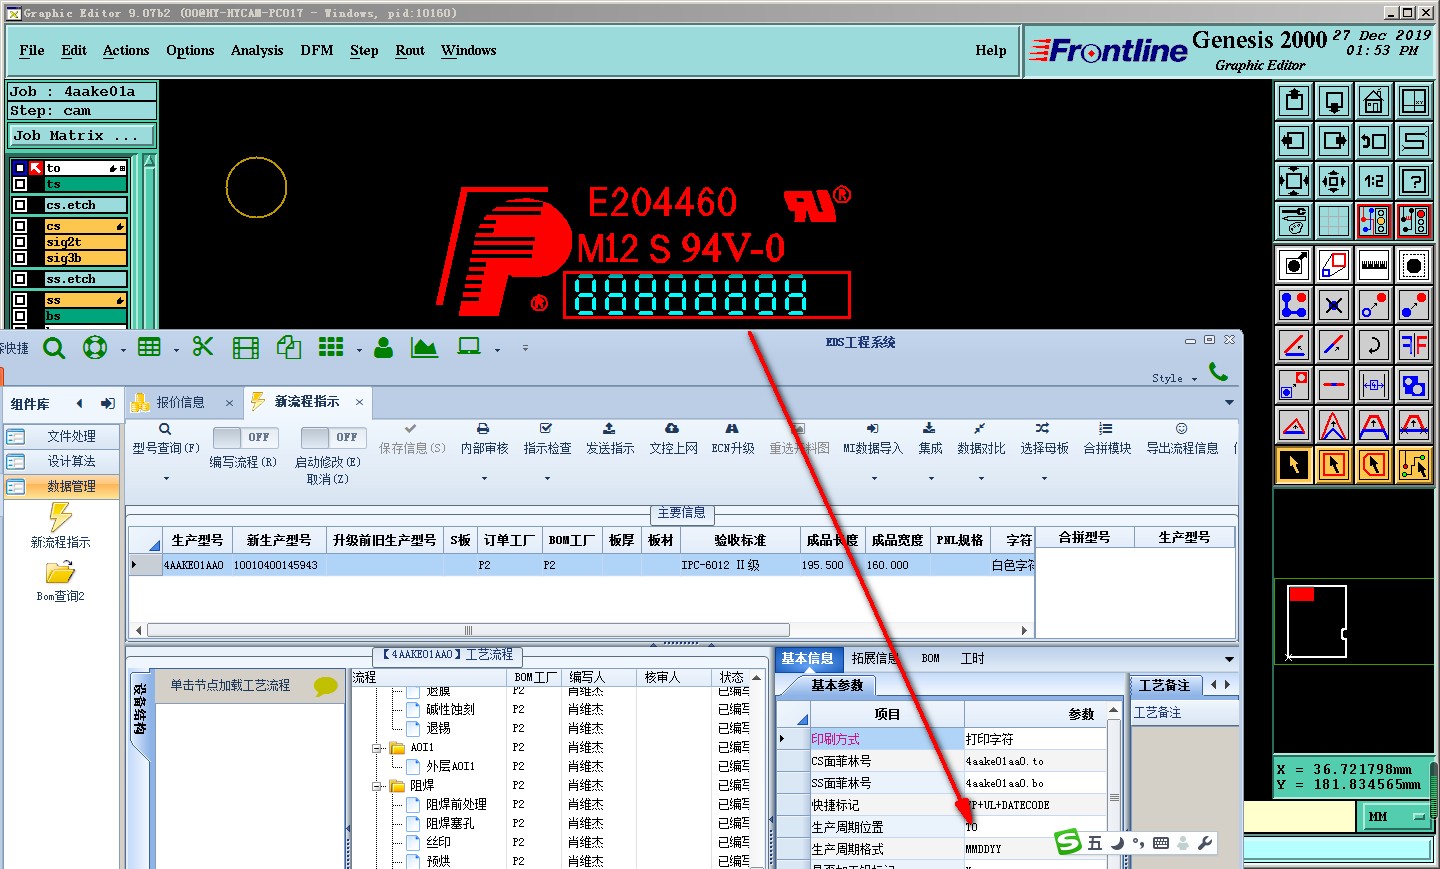Click the traffic light snap icon with yellow light
The width and height of the screenshot is (1440, 869).
tap(1374, 221)
